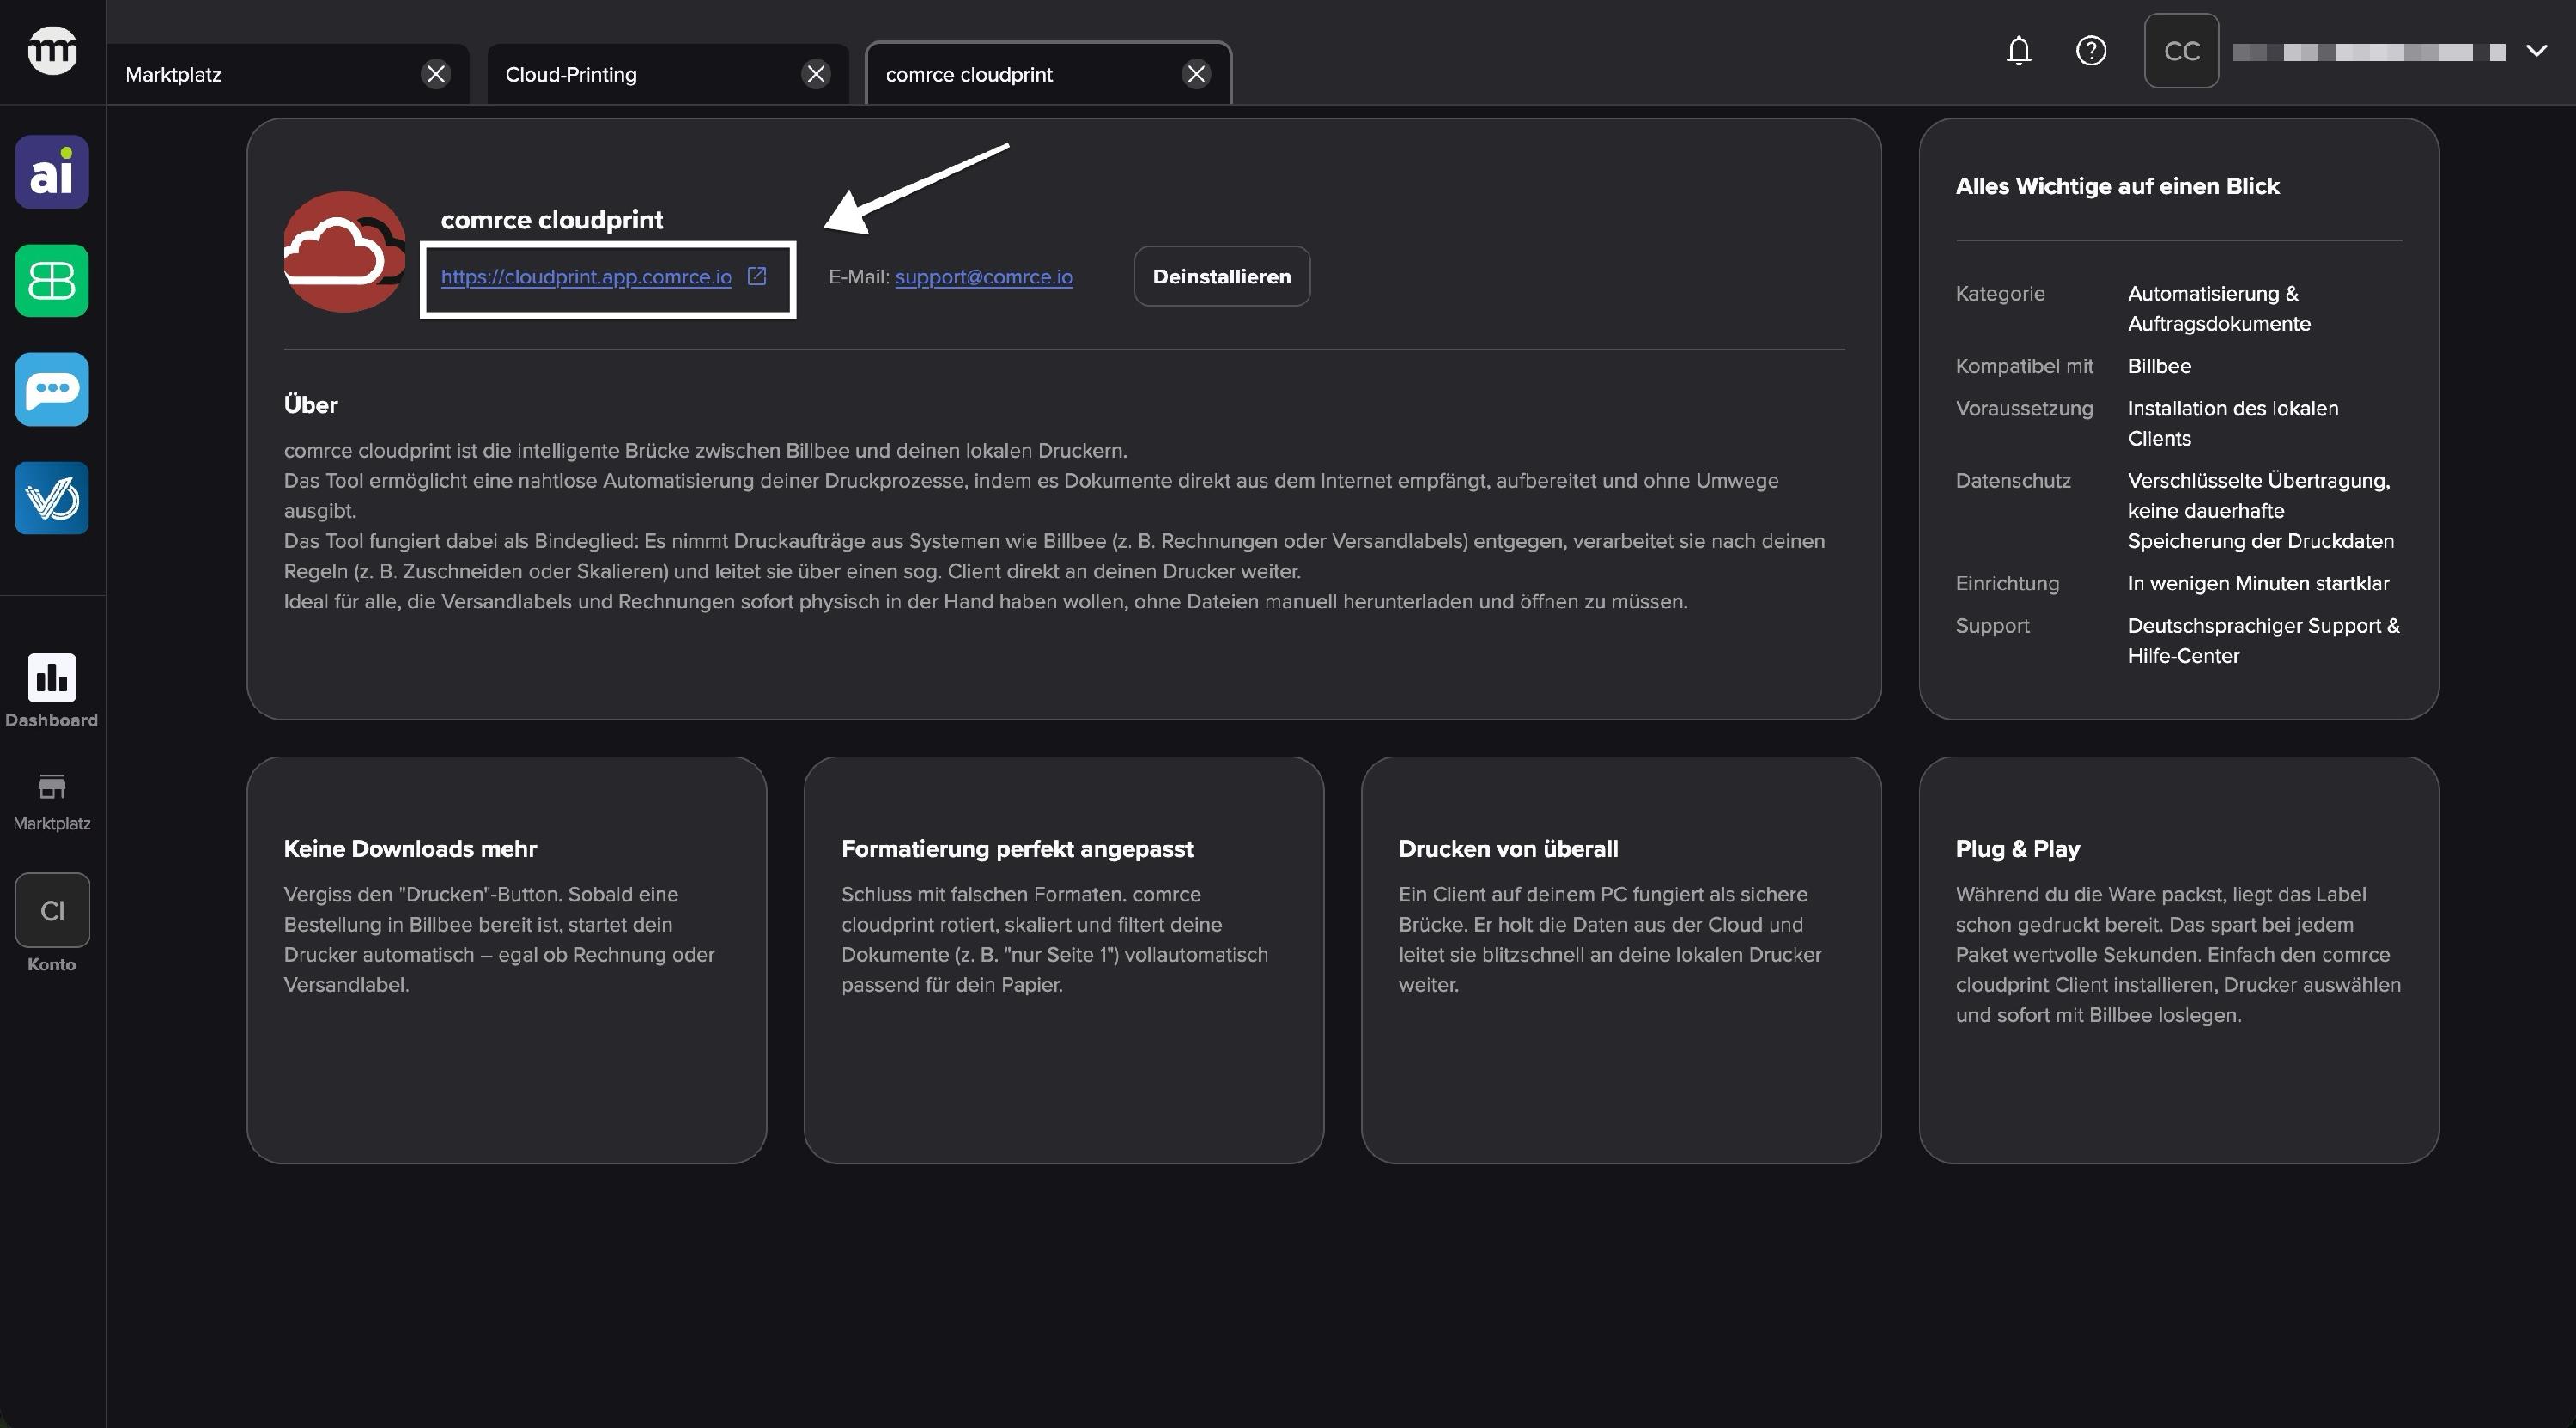Click the home logo icon
Viewport: 2576px width, 1428px height.
[x=52, y=51]
